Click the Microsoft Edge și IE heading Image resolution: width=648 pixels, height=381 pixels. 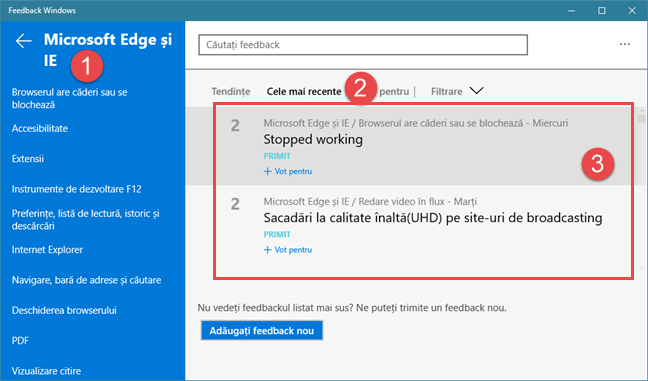[x=108, y=50]
